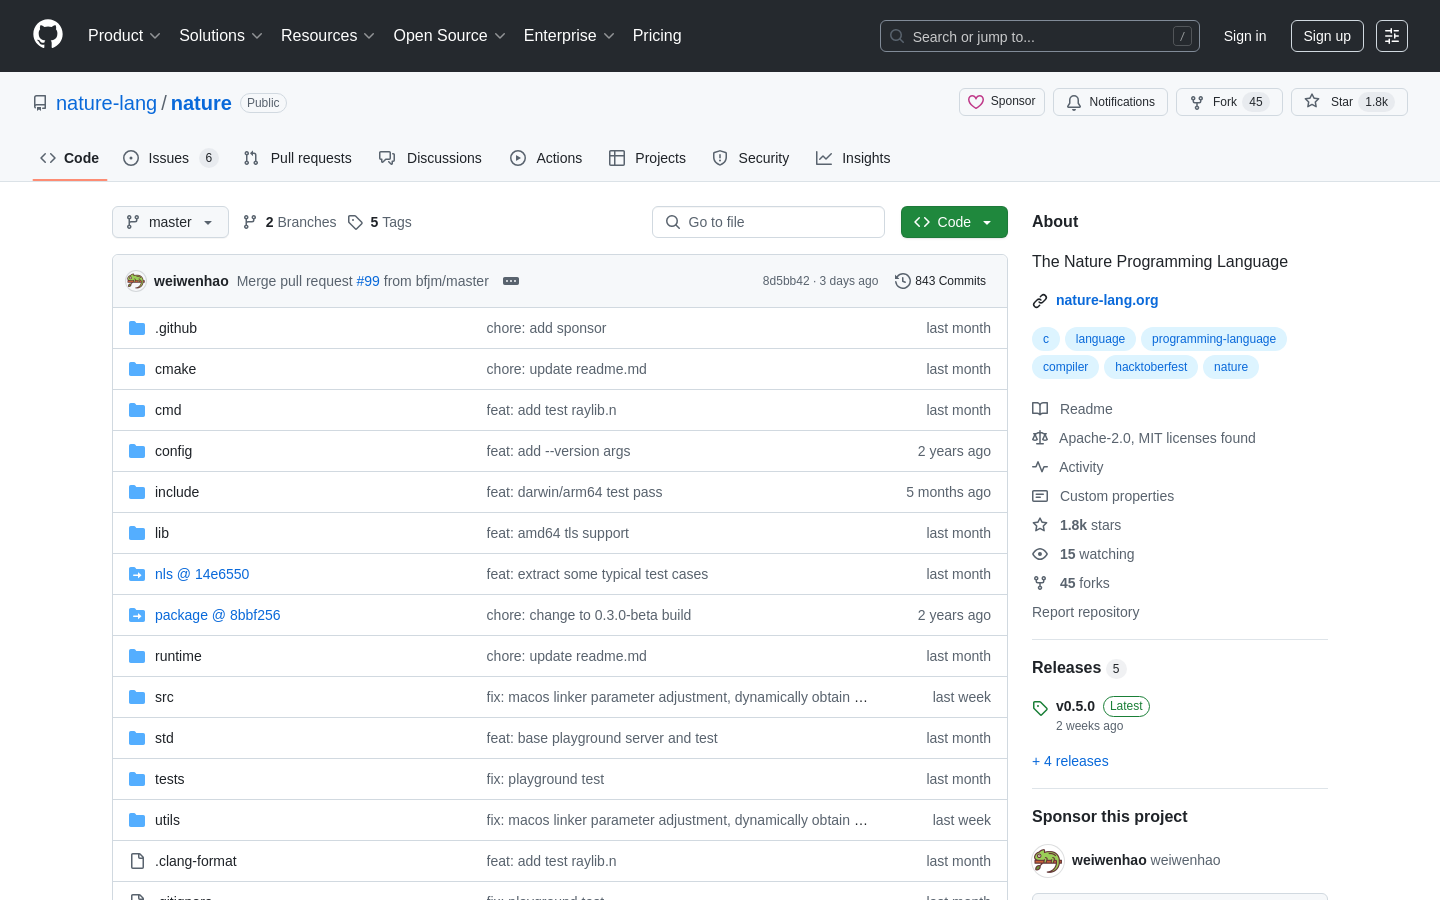The height and width of the screenshot is (900, 1440).
Task: Click the scale icon for licenses
Action: point(1040,438)
